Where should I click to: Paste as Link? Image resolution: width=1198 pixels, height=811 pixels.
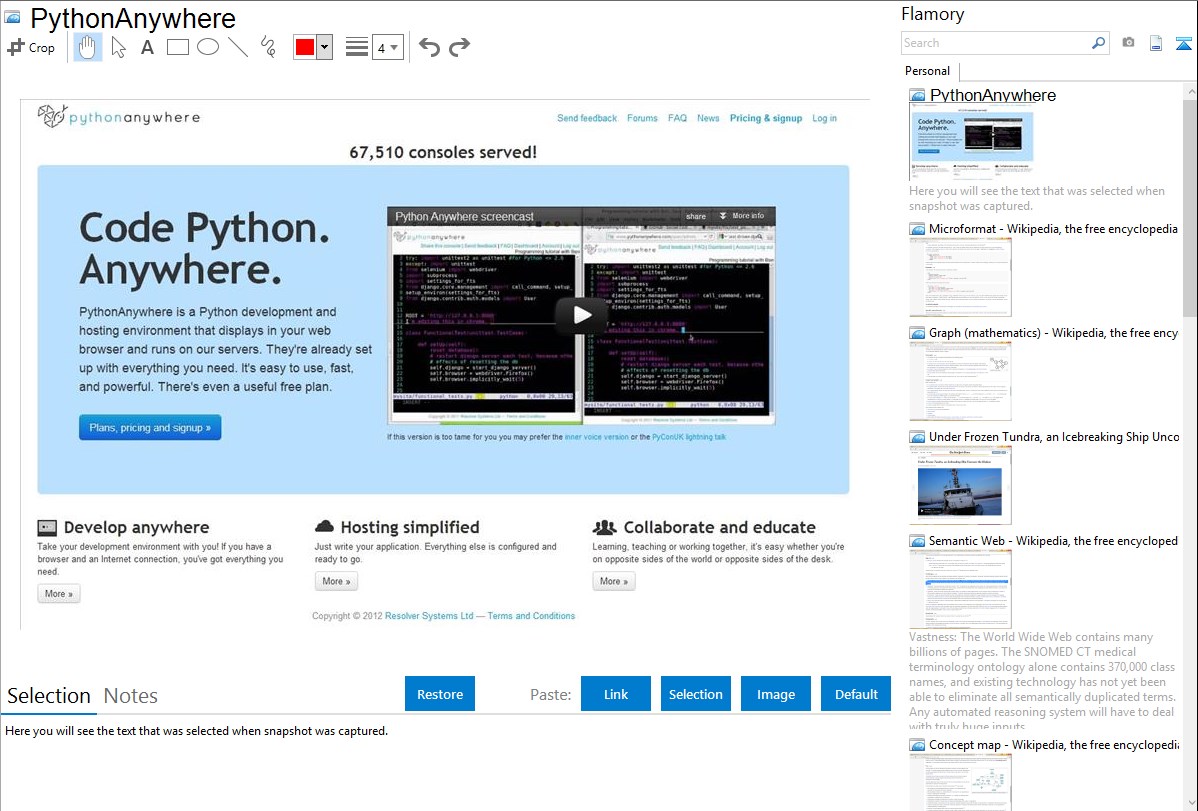coord(616,694)
